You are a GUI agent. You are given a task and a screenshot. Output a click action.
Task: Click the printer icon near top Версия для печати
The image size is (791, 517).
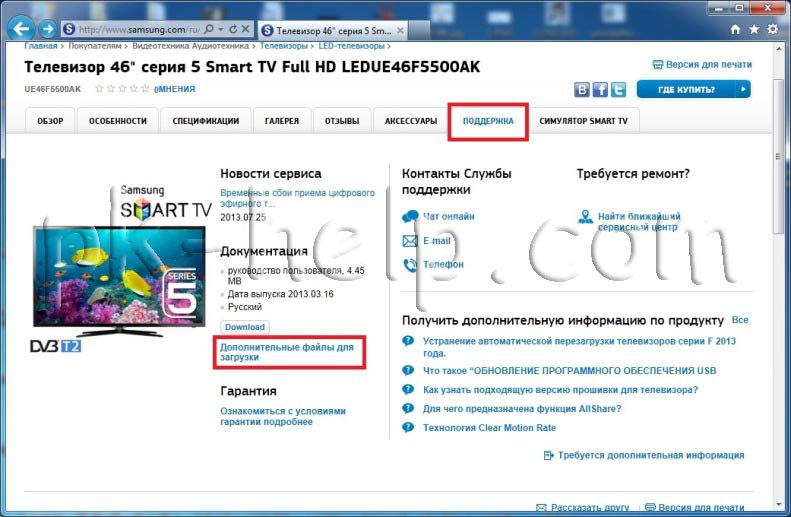pyautogui.click(x=657, y=65)
